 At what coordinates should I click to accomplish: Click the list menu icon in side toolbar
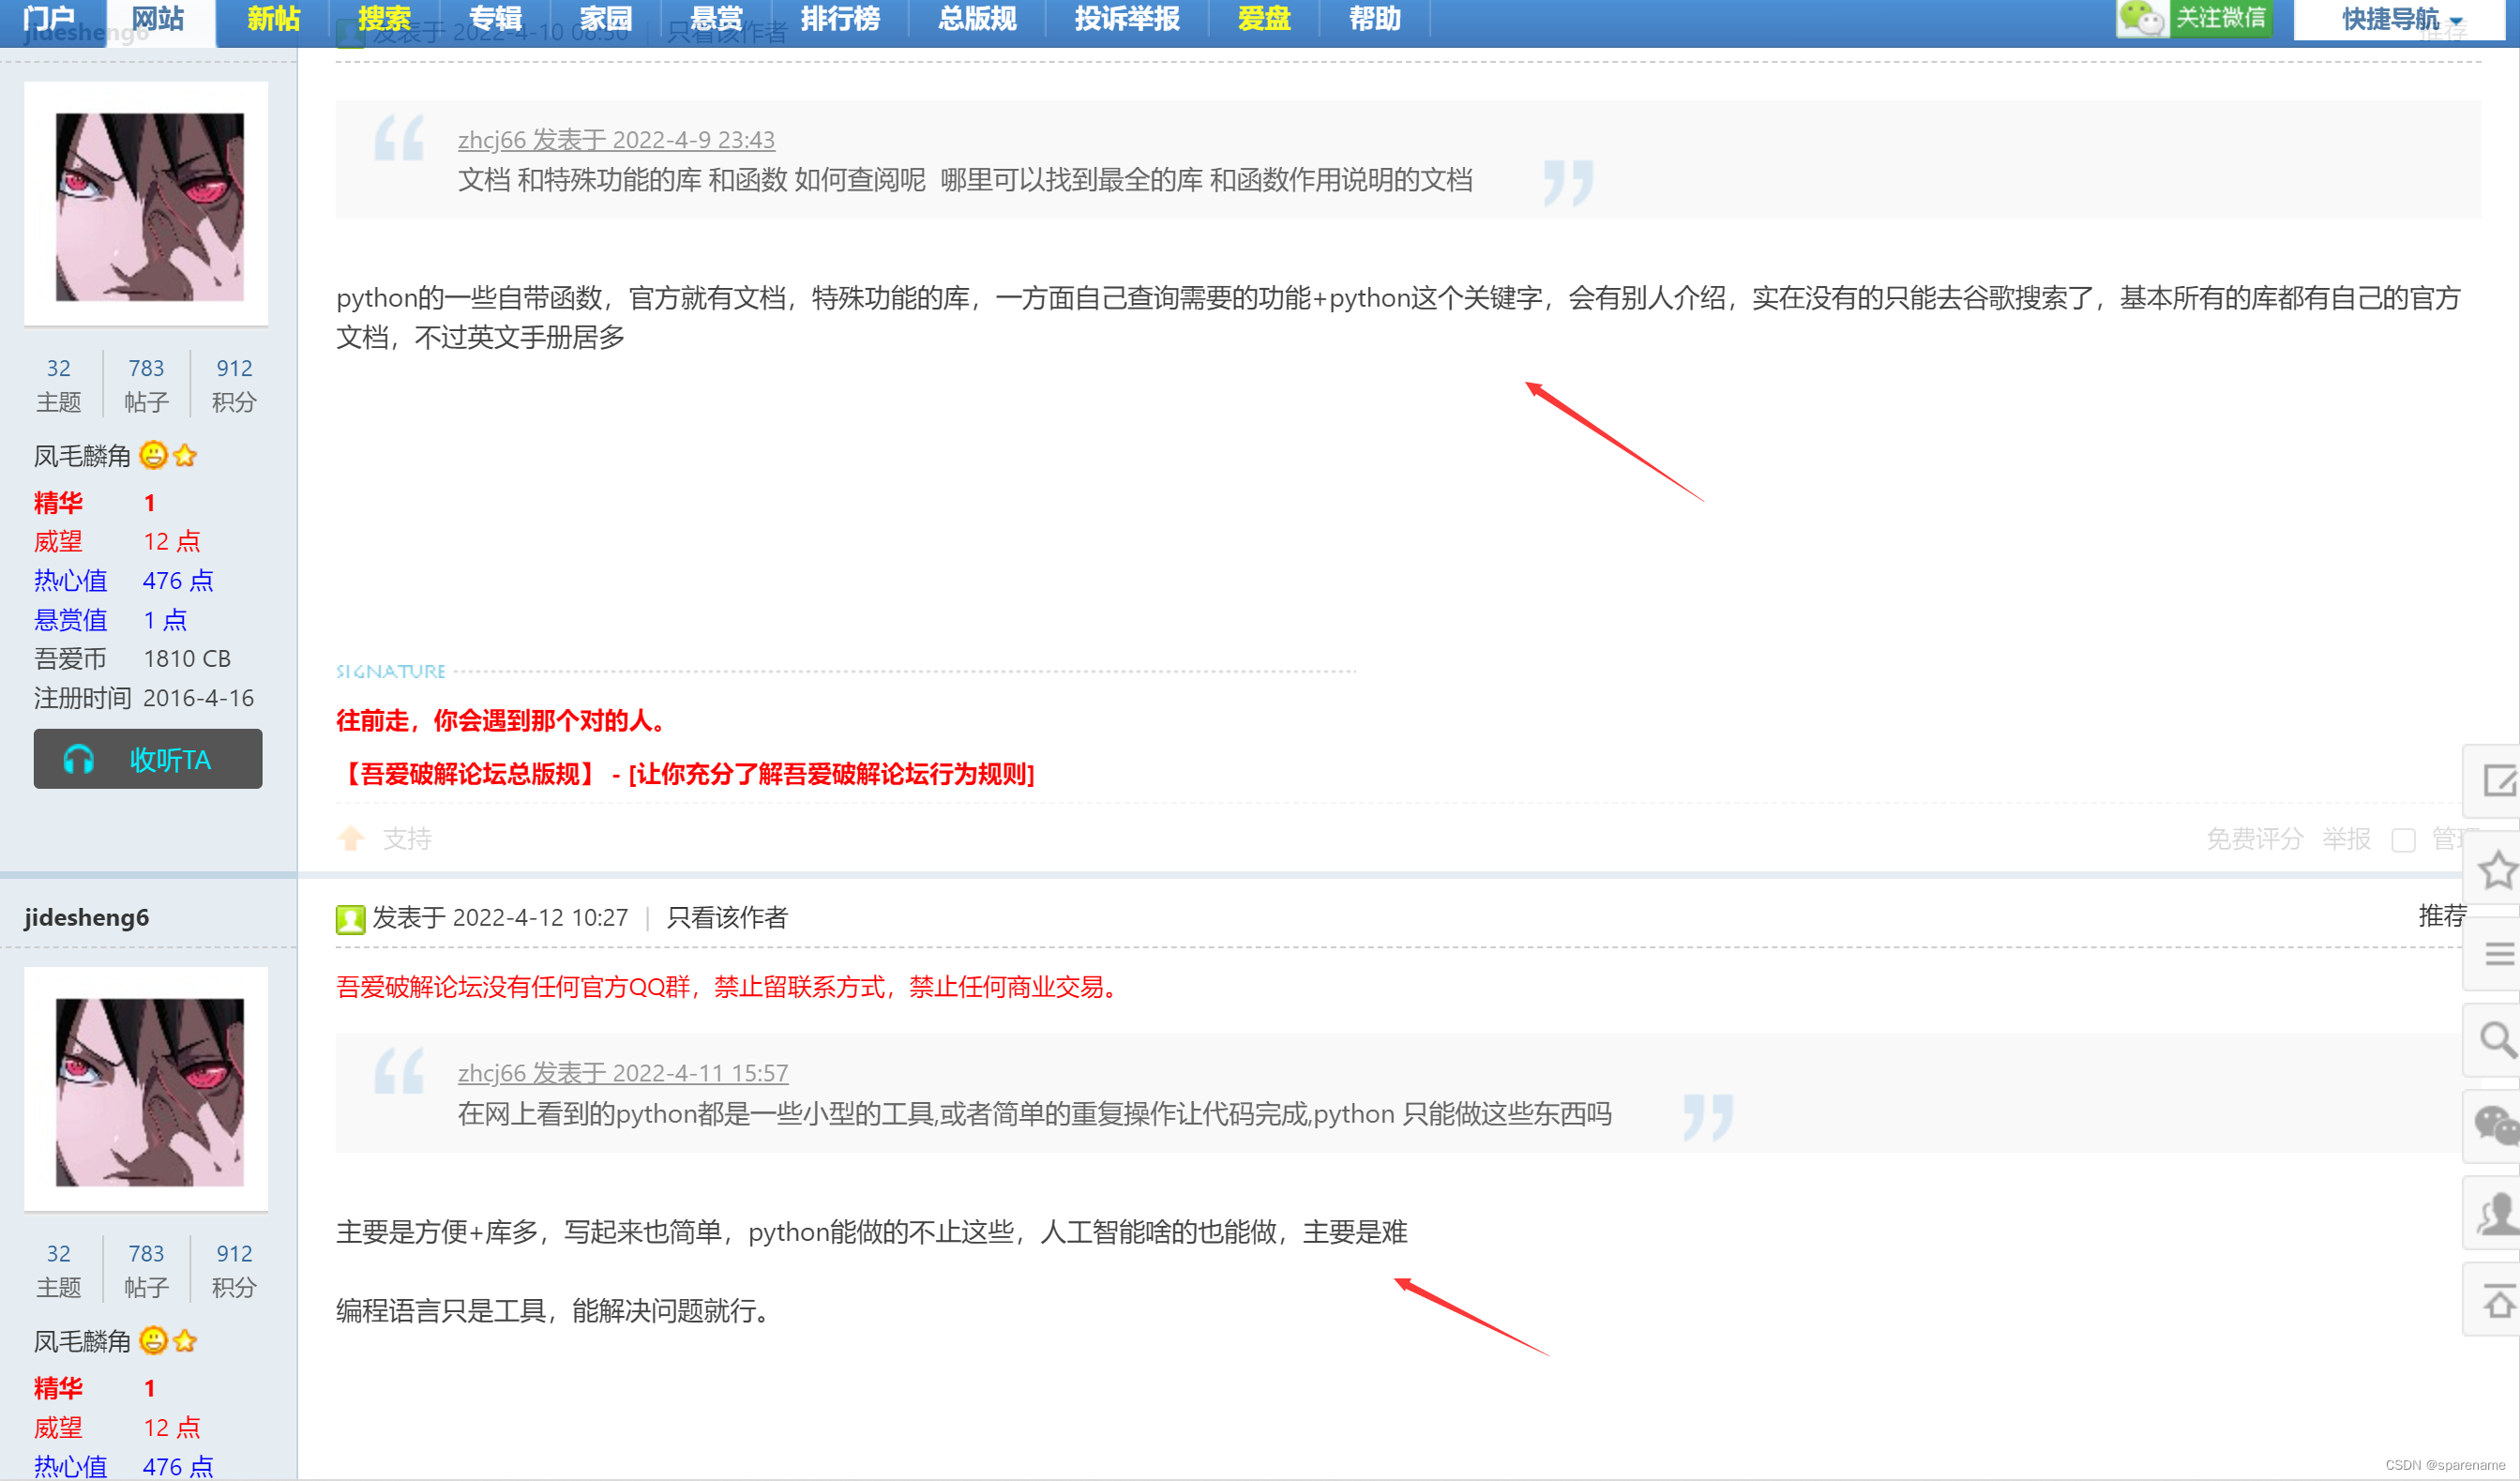pos(2499,954)
